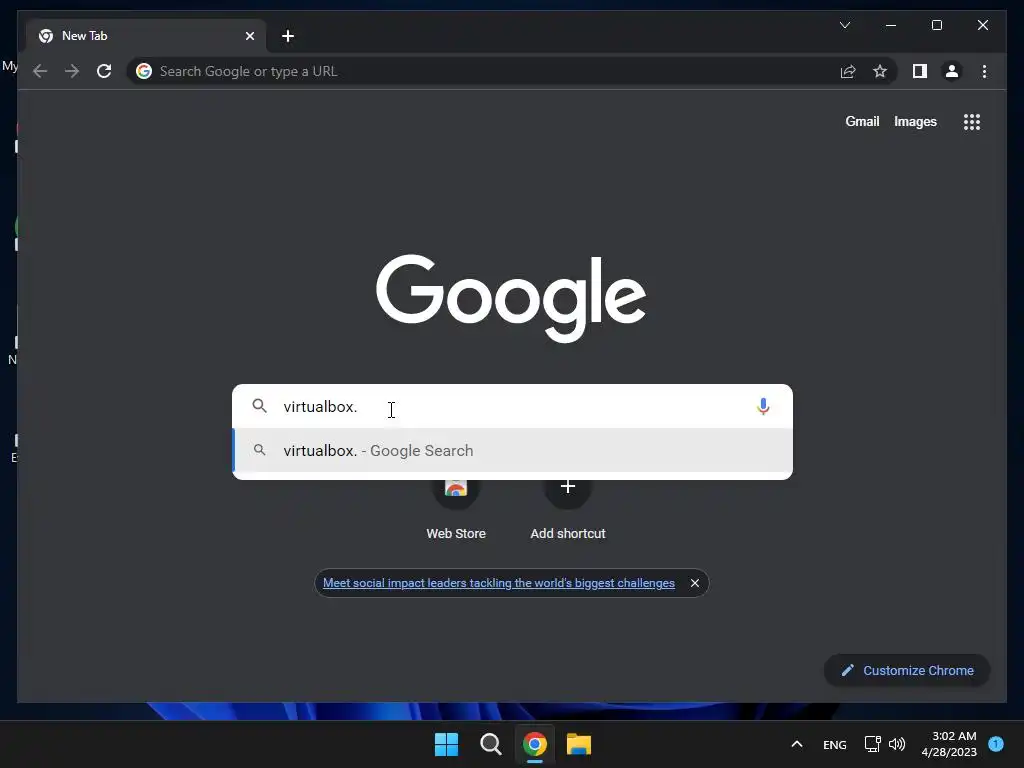Open the notification badge icon
Viewport: 1024px width, 768px height.
996,743
